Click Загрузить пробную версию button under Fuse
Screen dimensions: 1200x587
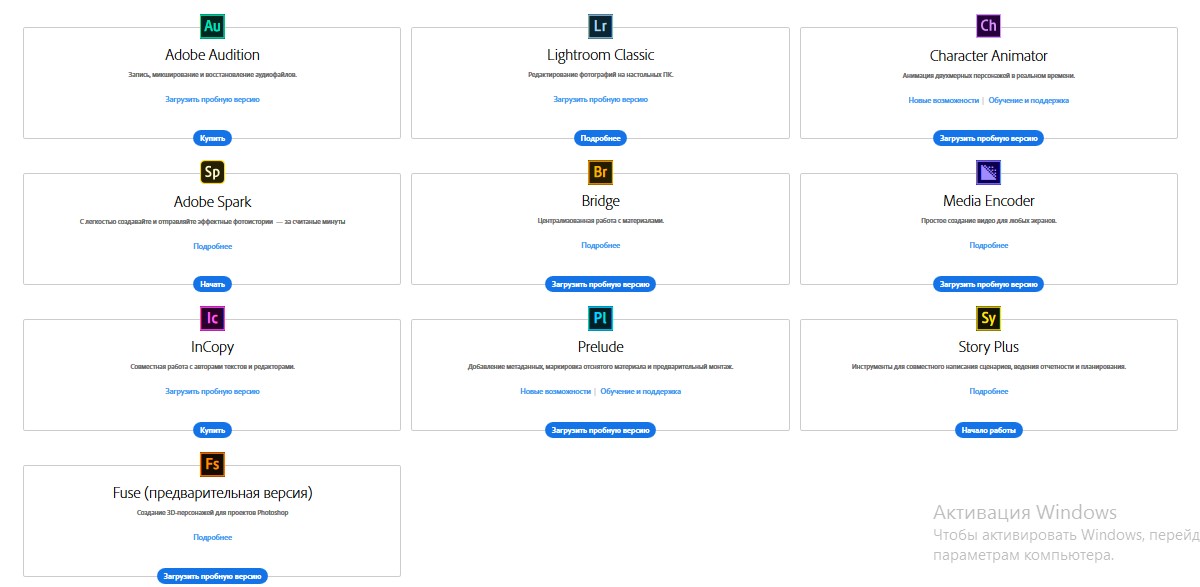pos(212,576)
